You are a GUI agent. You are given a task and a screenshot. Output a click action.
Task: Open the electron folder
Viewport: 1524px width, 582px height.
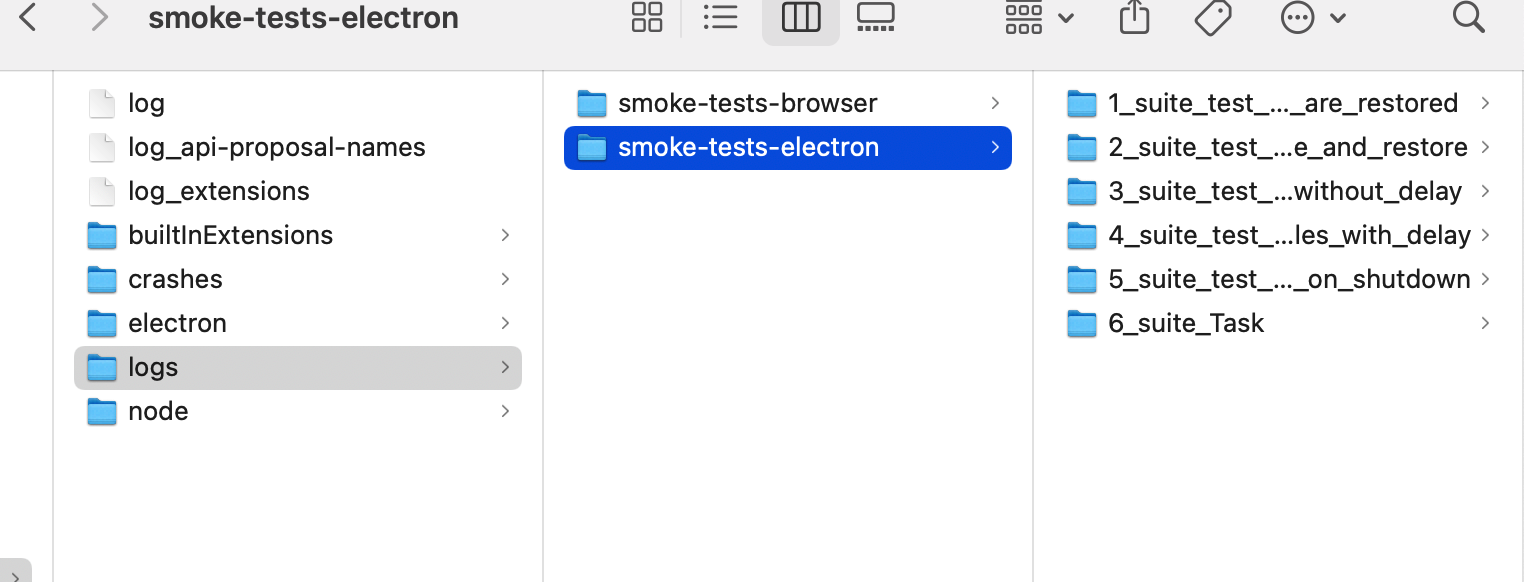coord(177,323)
